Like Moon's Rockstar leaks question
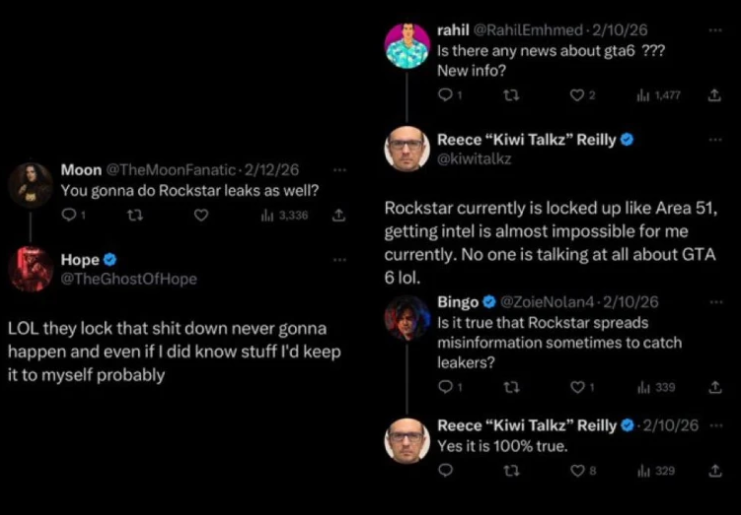This screenshot has width=741, height=515. [201, 214]
